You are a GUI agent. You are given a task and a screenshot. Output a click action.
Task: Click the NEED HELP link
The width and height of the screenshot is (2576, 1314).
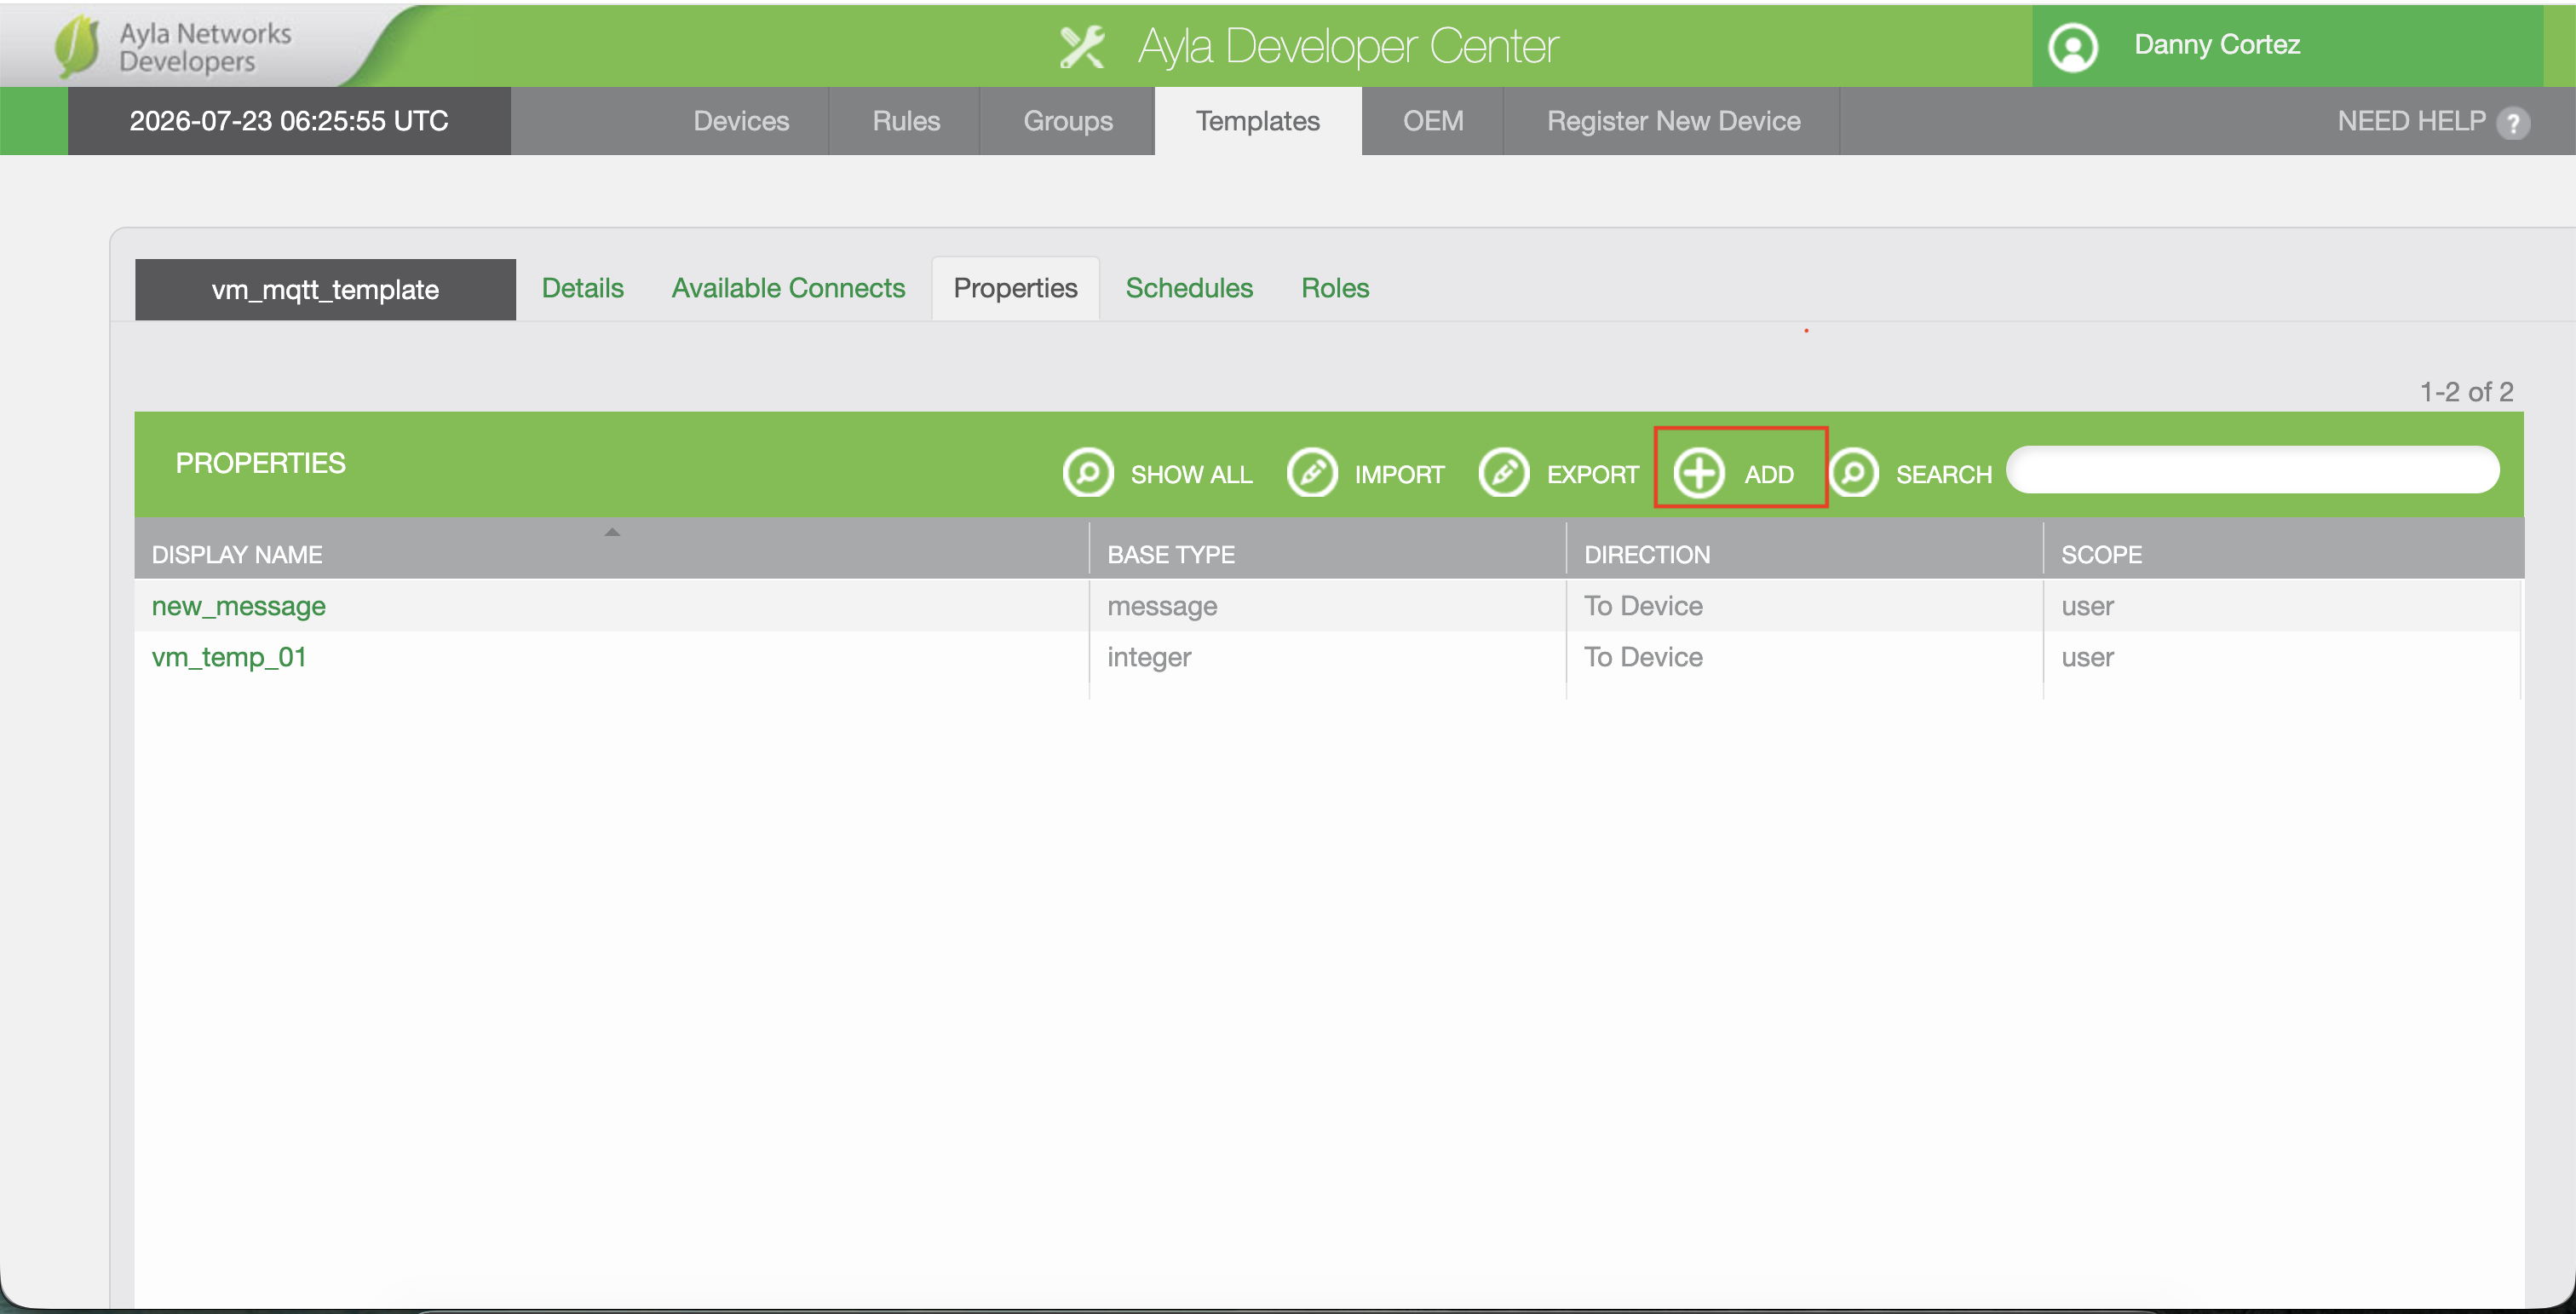2411,121
